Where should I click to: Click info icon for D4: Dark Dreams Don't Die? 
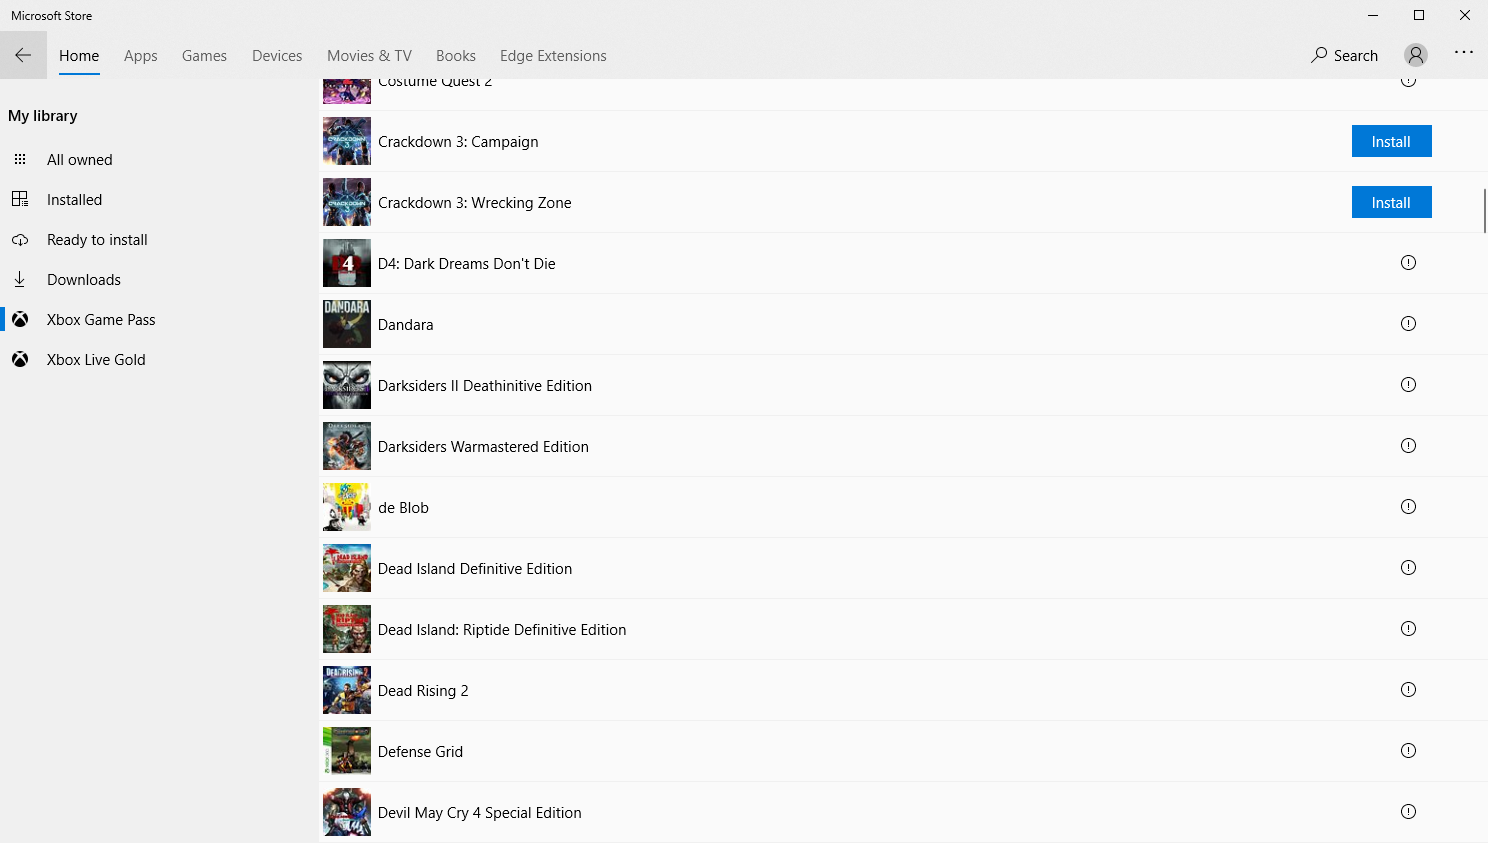tap(1408, 263)
